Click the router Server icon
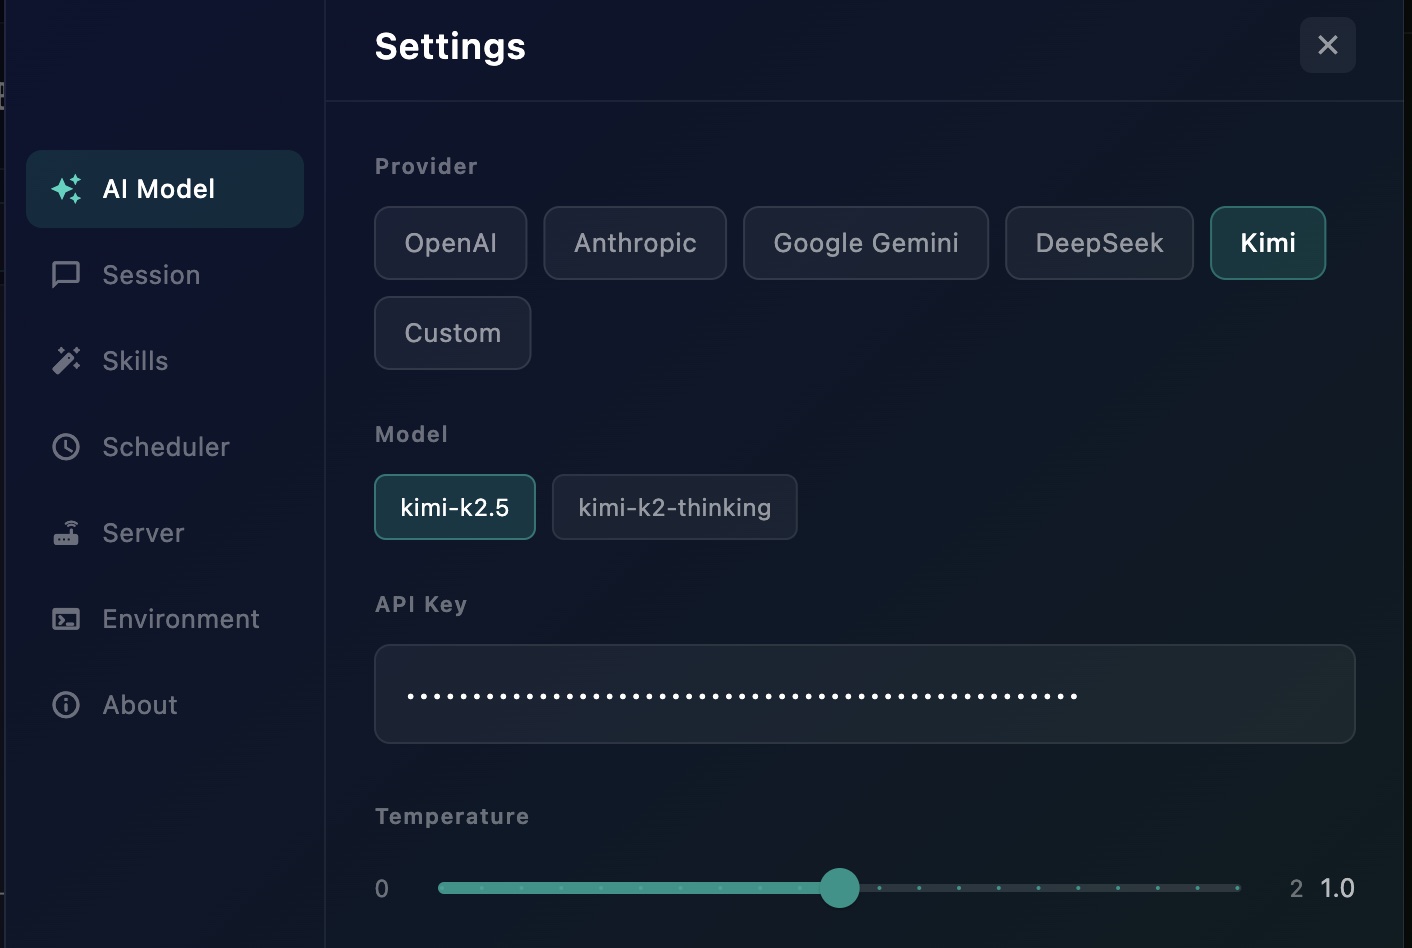This screenshot has width=1412, height=948. pos(66,533)
